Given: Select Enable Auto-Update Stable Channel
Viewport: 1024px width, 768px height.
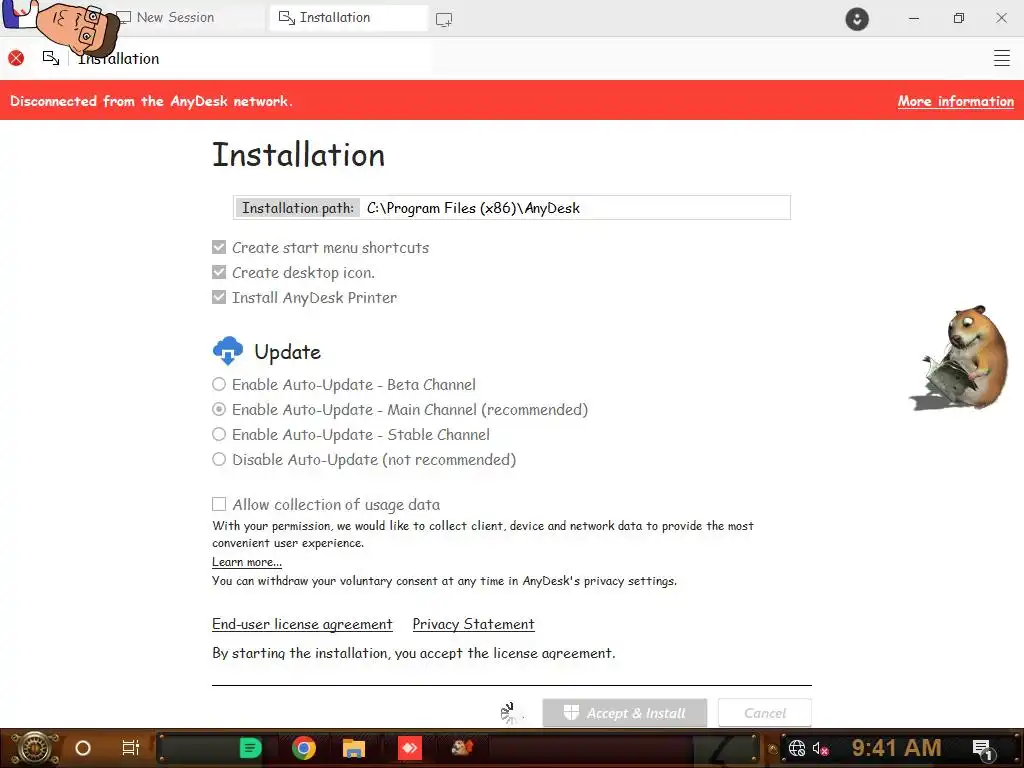Looking at the screenshot, I should [219, 434].
